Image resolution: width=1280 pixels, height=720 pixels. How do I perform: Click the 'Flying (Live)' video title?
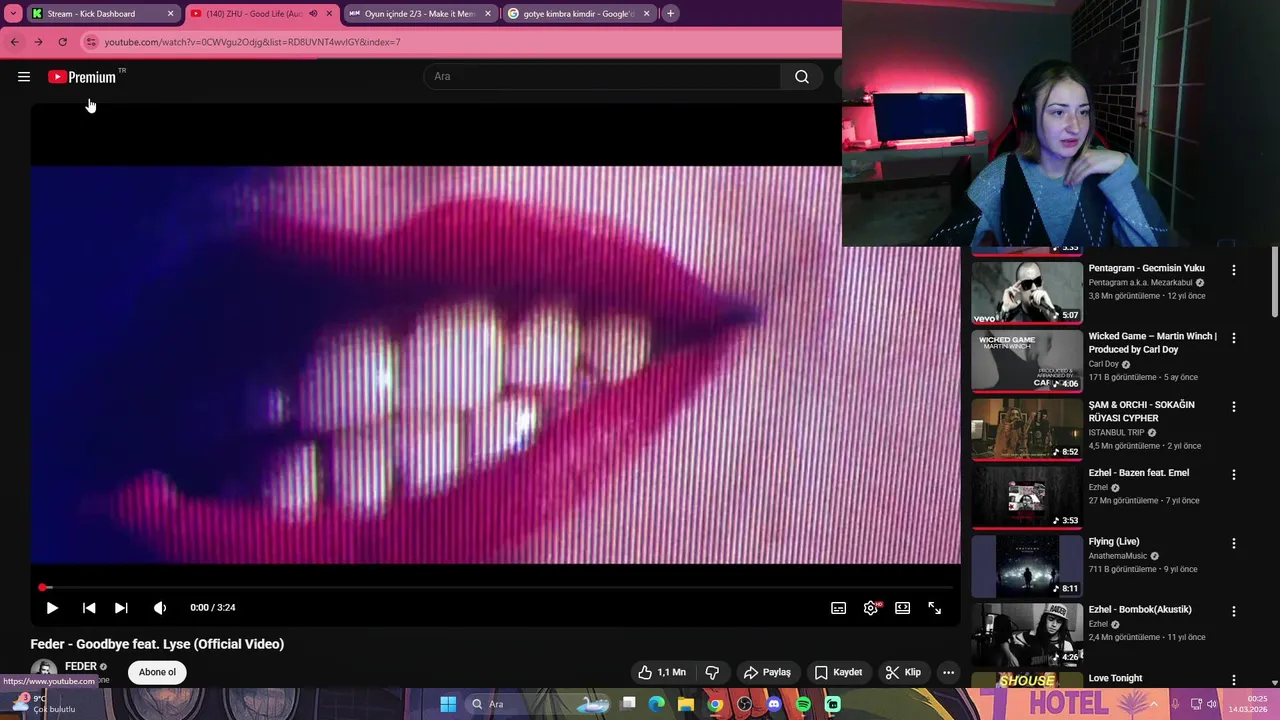(x=1113, y=541)
